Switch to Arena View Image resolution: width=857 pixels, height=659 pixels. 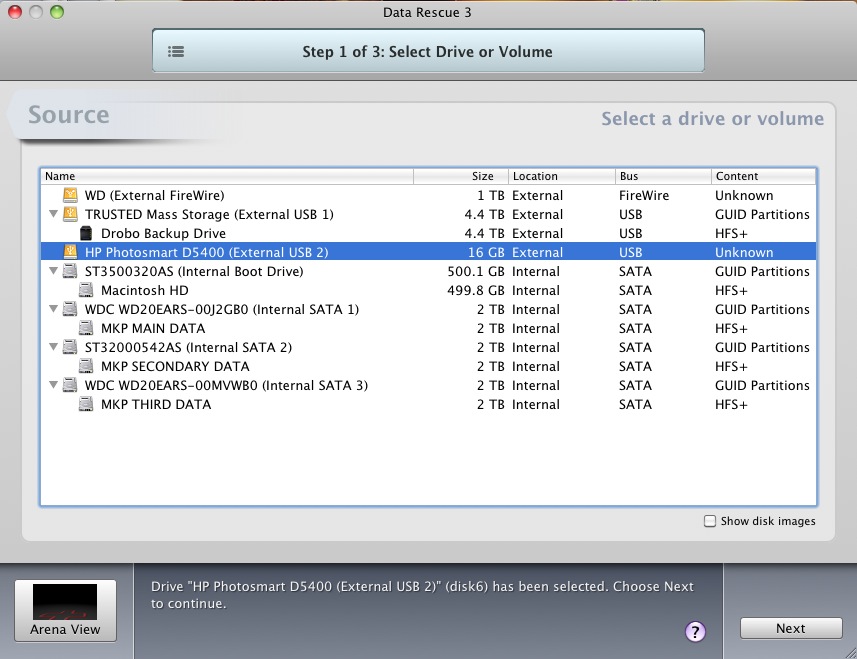(x=65, y=609)
